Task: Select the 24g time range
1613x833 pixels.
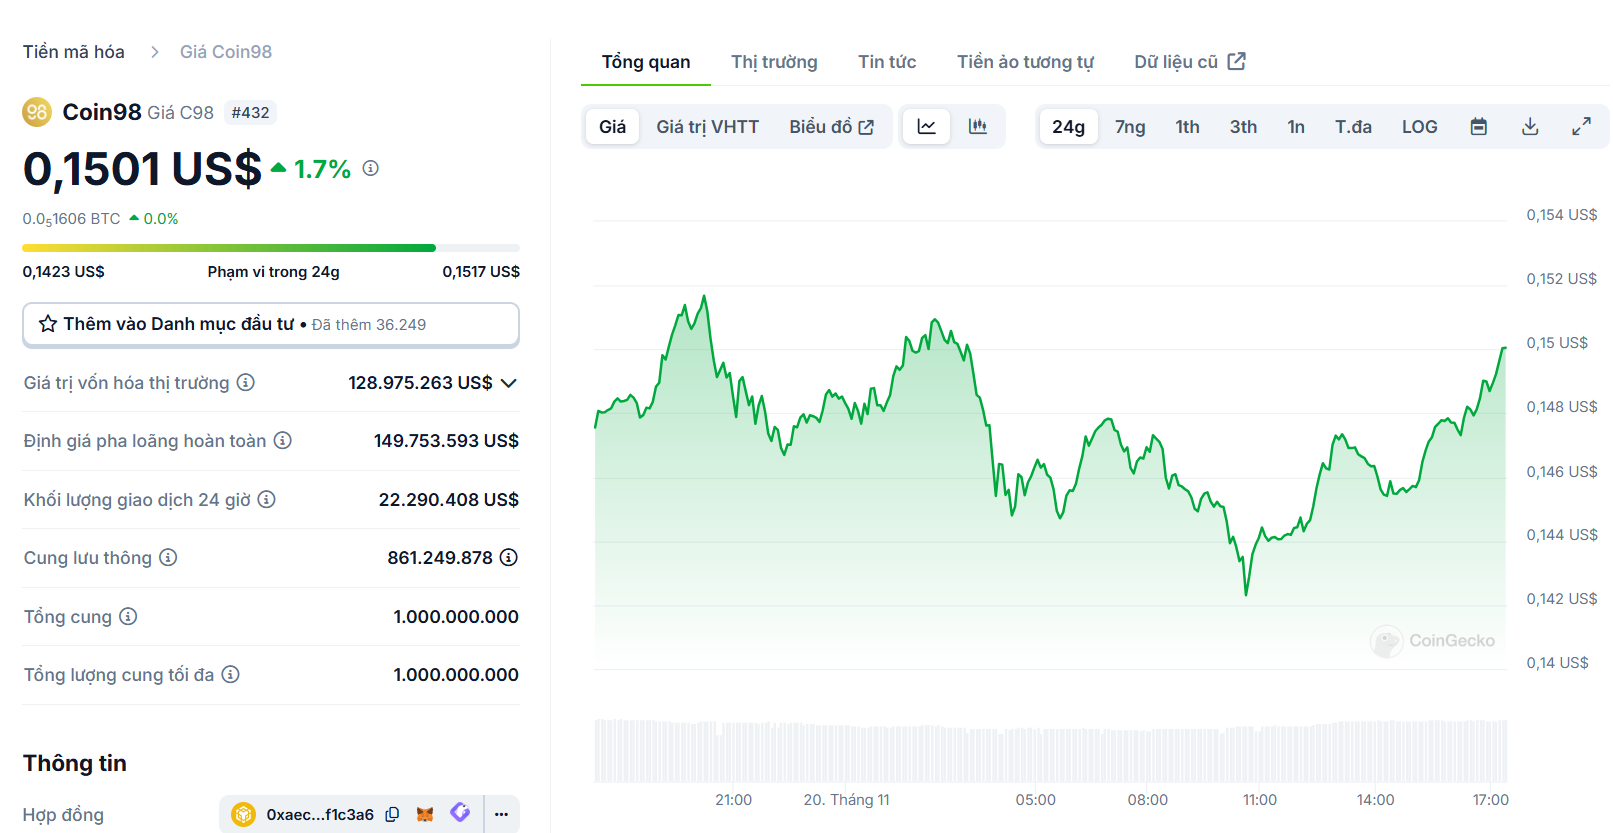Action: [1068, 127]
